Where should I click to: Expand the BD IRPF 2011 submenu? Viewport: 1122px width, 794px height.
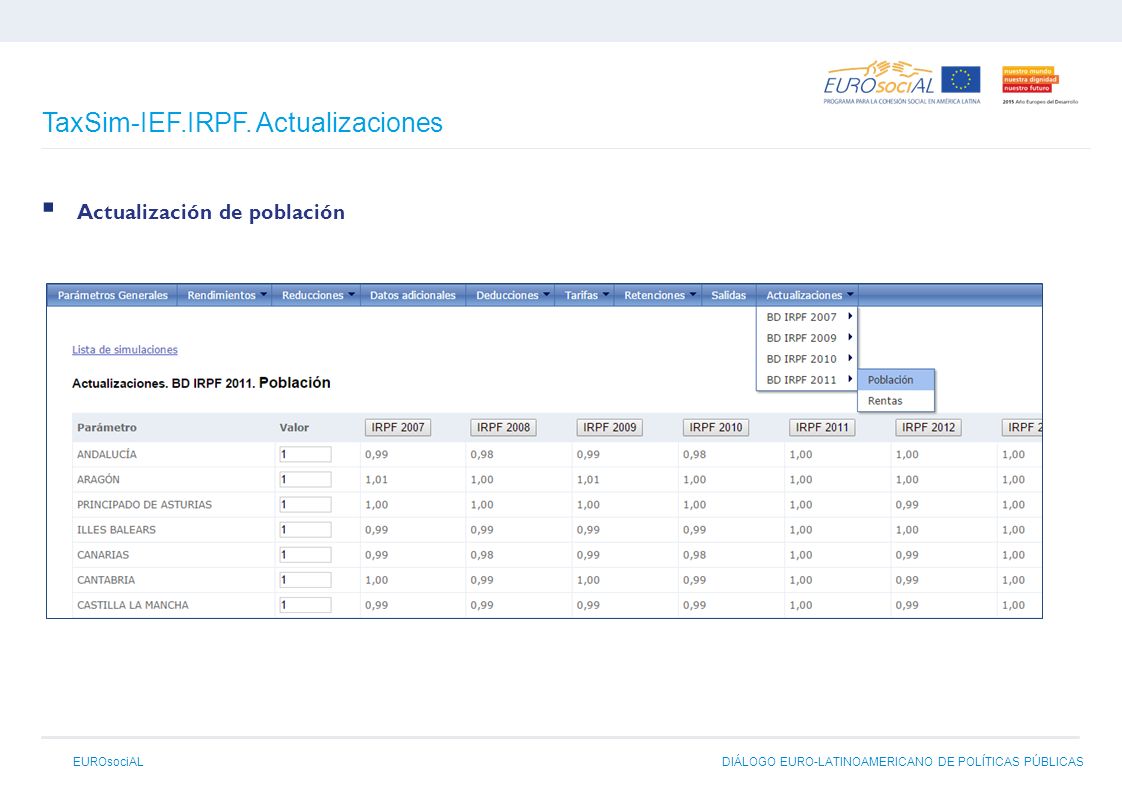coord(807,380)
